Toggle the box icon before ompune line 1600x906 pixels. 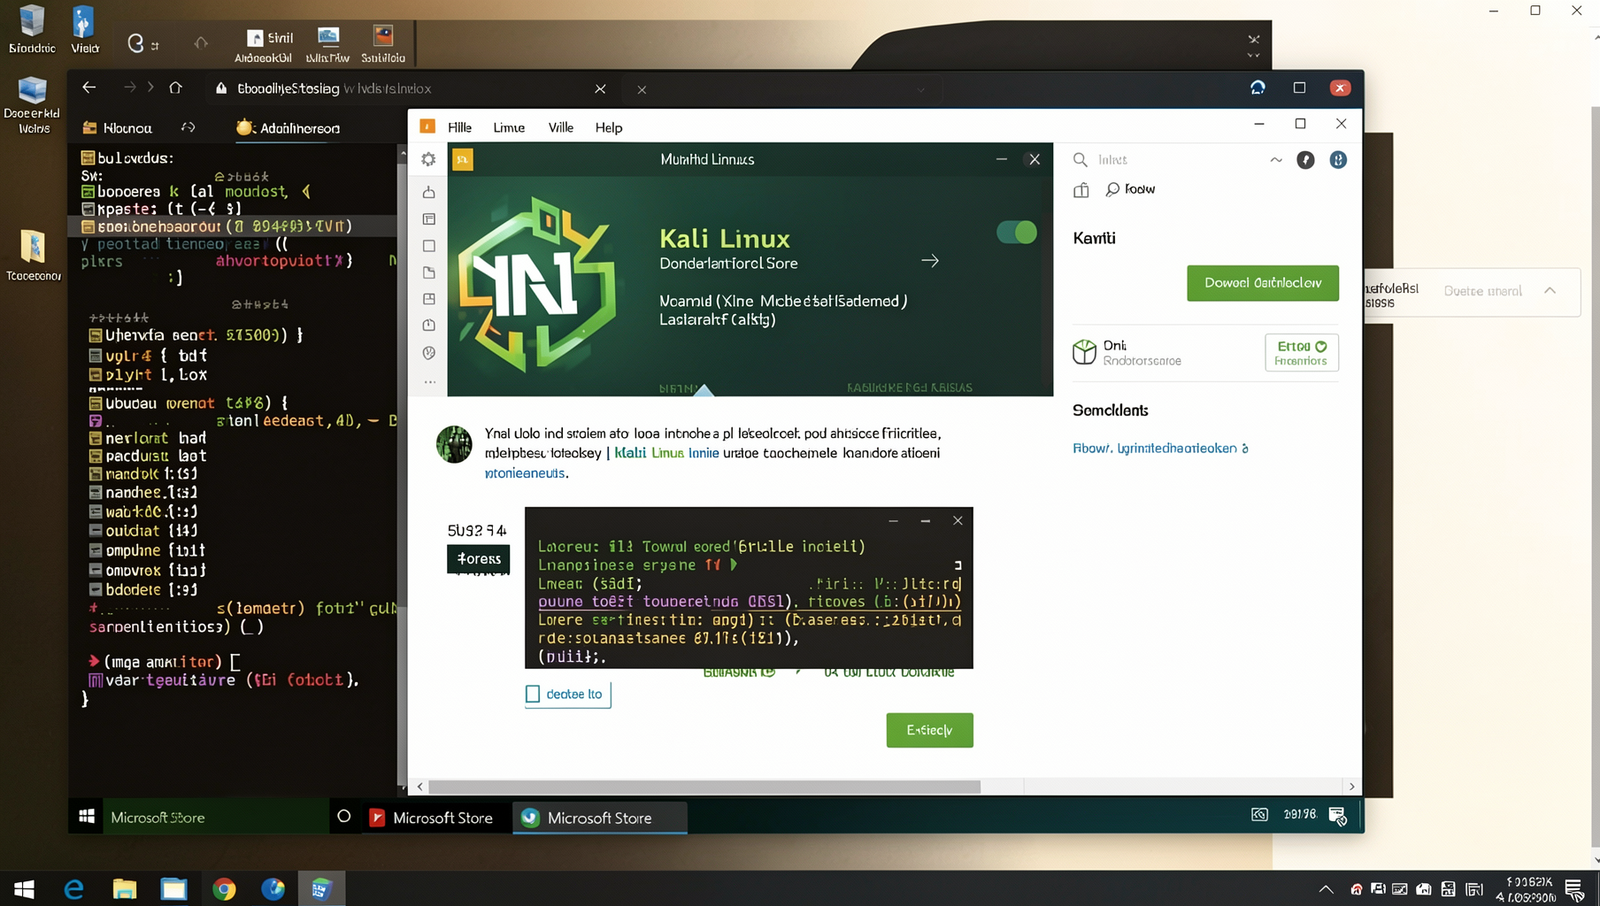[96, 550]
